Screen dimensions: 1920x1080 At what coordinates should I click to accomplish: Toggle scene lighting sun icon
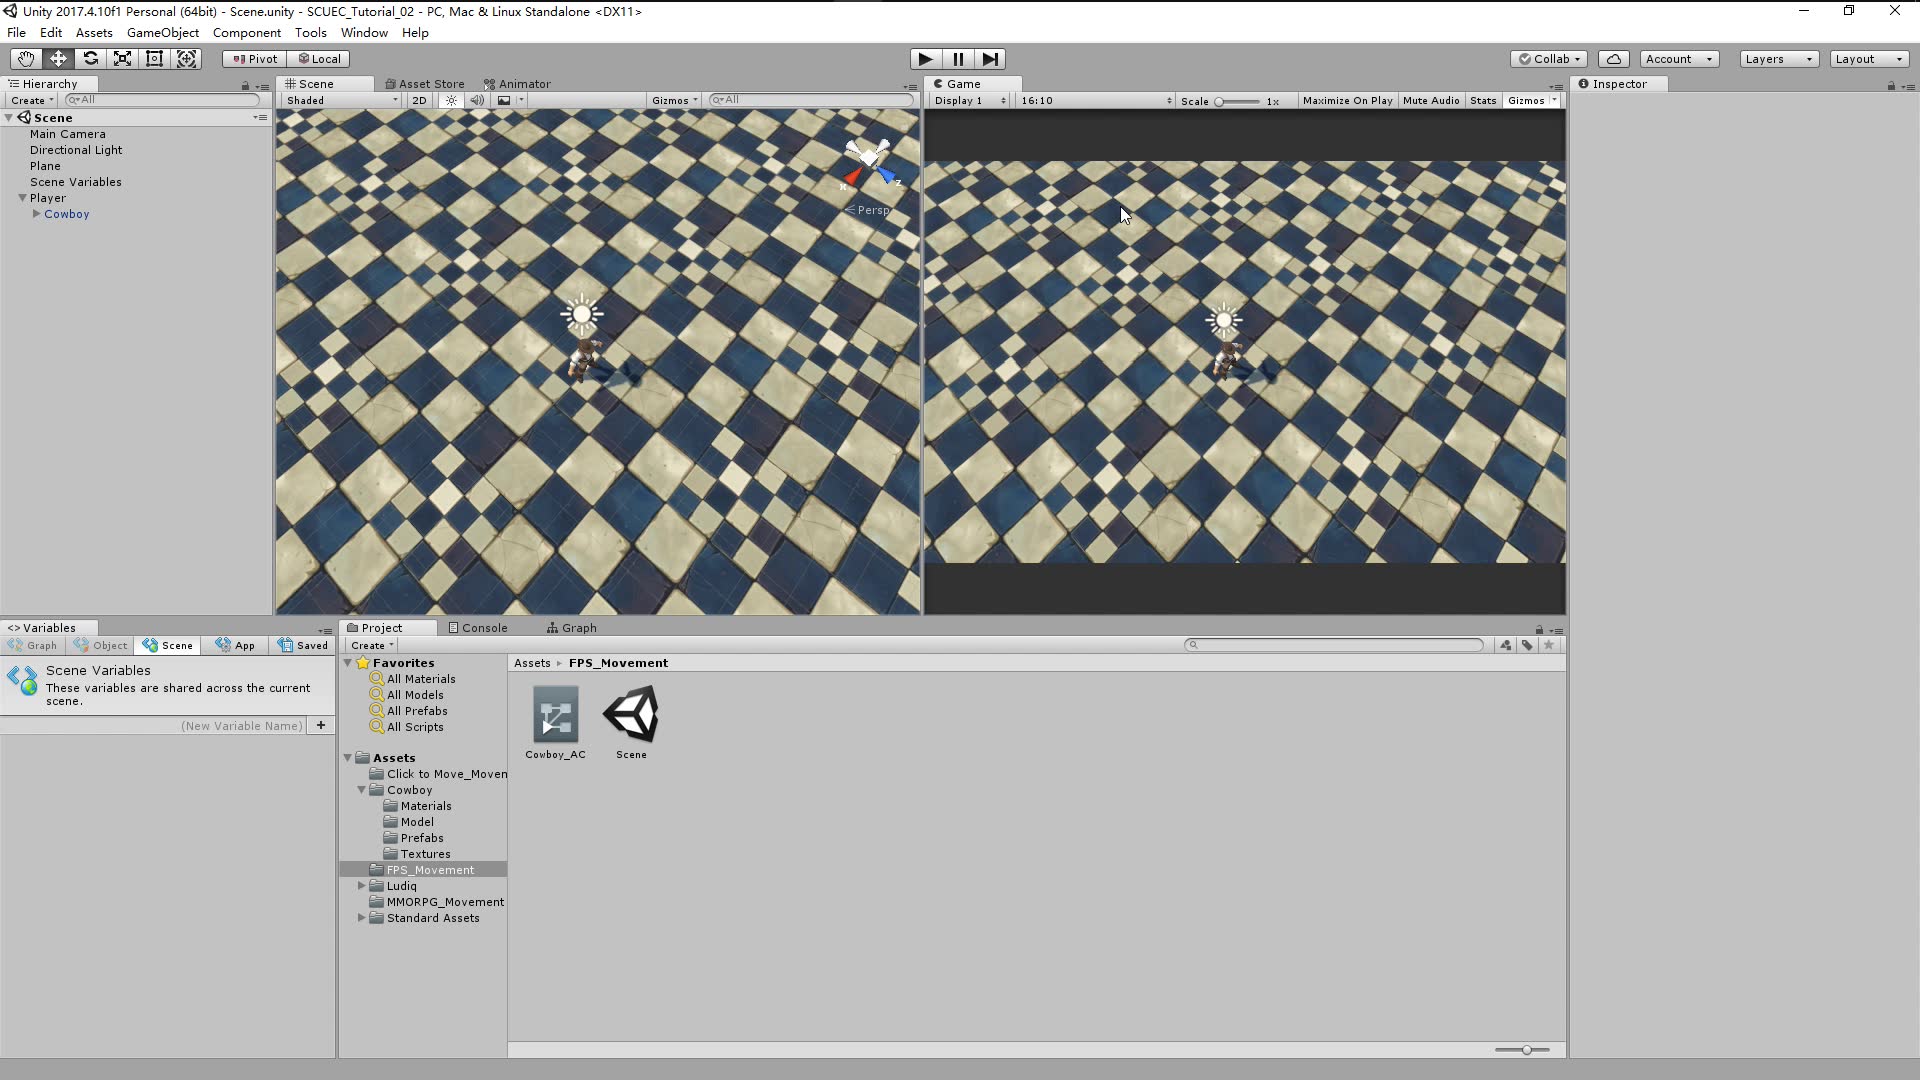click(x=451, y=100)
